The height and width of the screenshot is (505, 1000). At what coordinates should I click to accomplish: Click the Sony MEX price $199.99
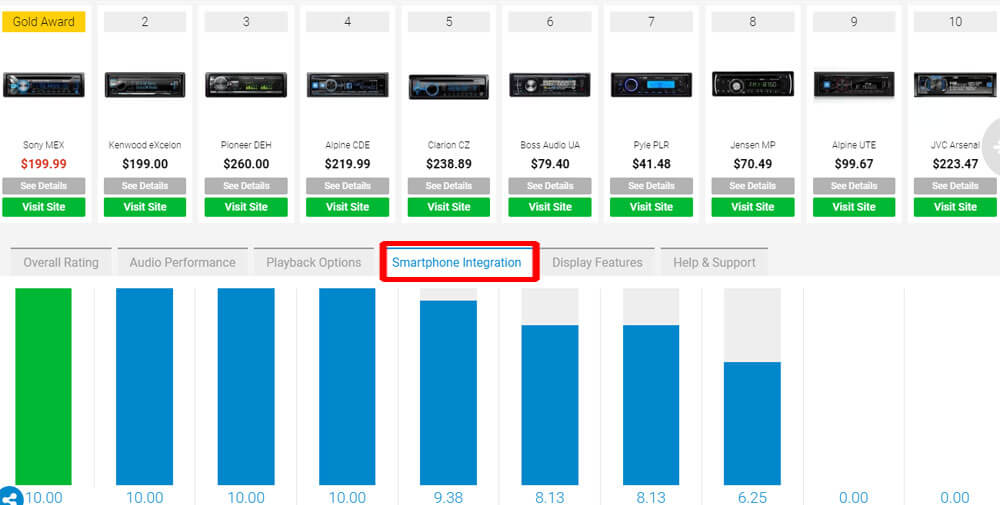coord(43,164)
